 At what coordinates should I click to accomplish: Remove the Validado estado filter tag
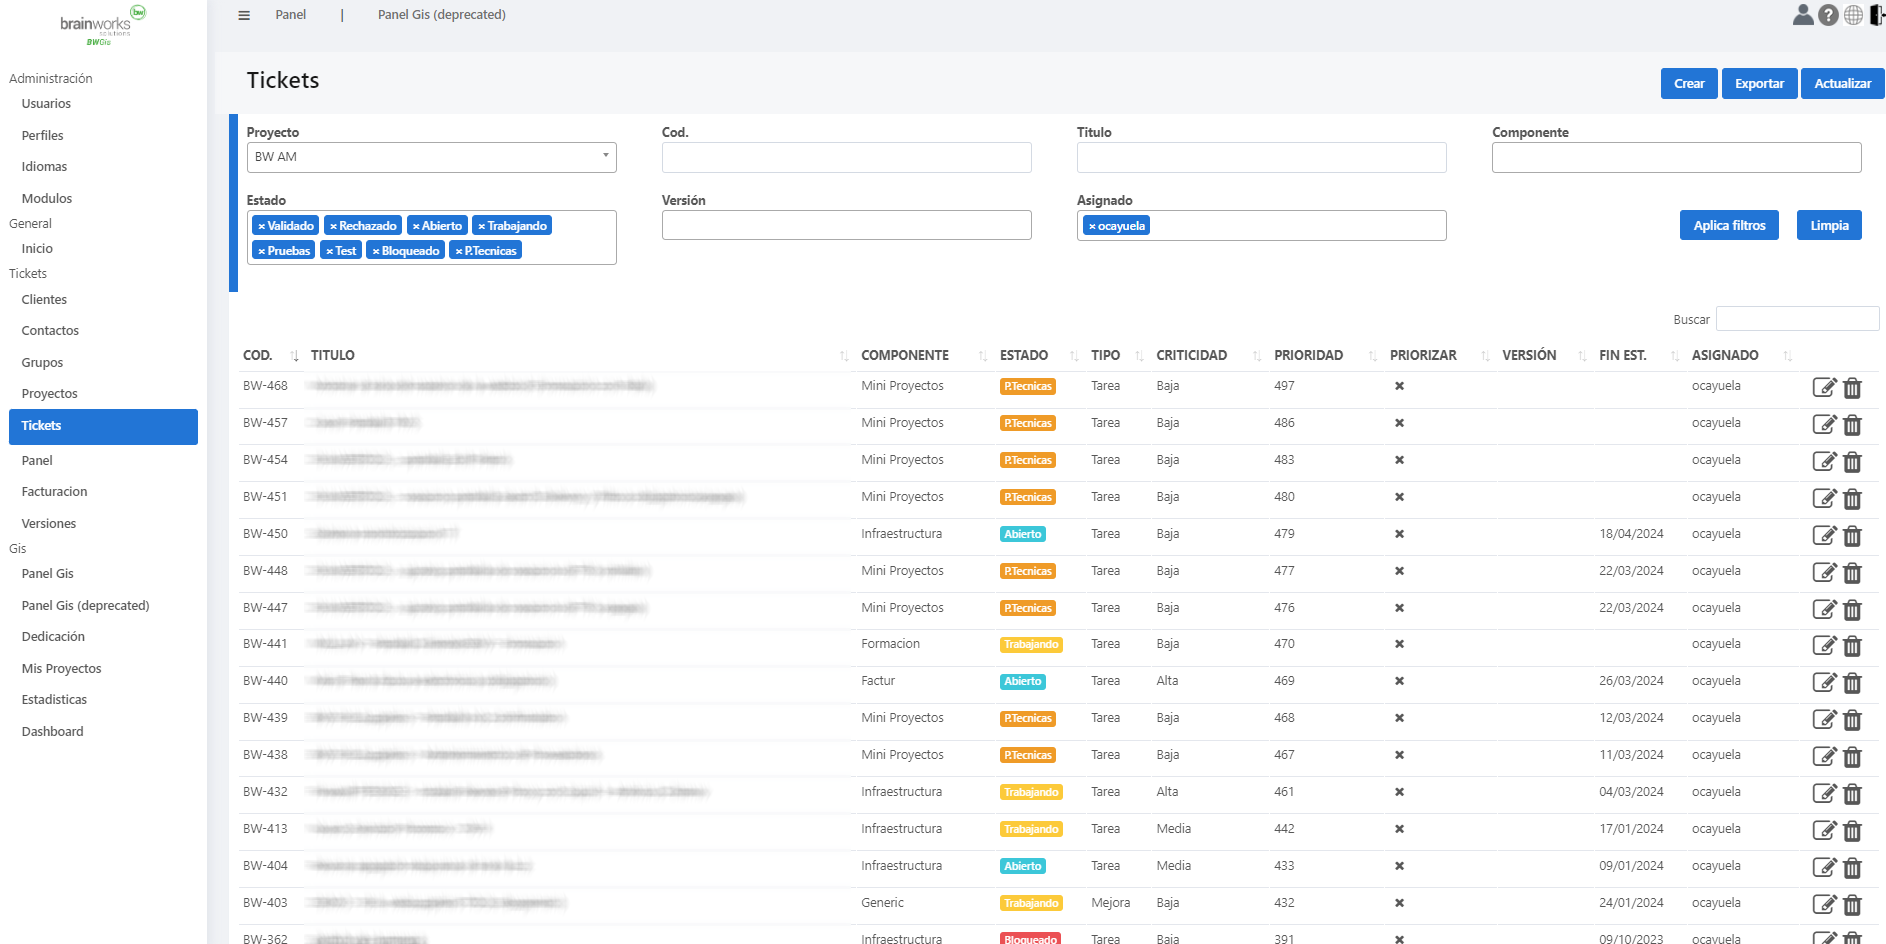[x=262, y=227]
